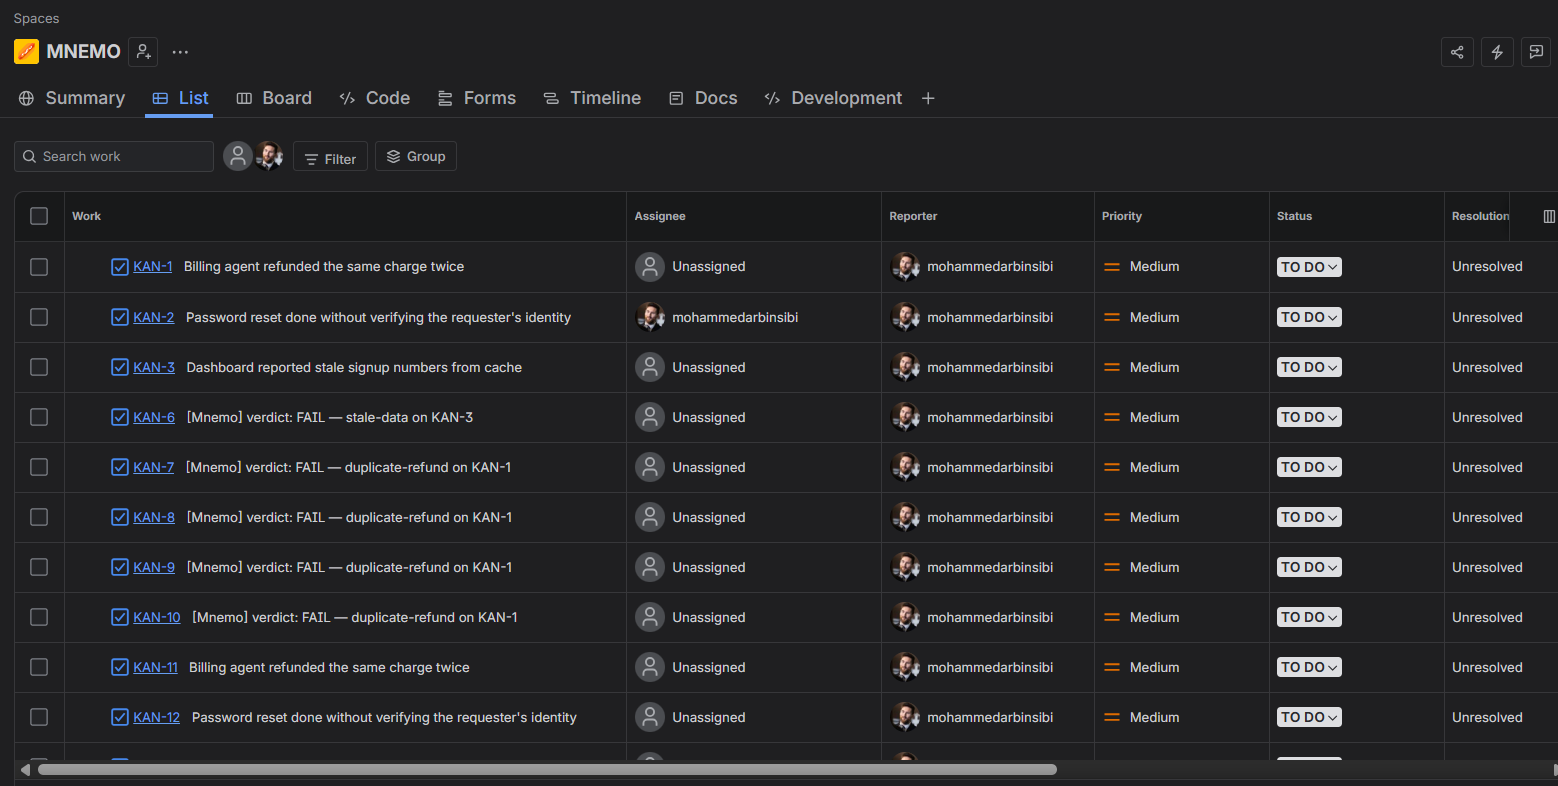The width and height of the screenshot is (1558, 786).
Task: Open the KAN-7 issue link
Action: (x=154, y=467)
